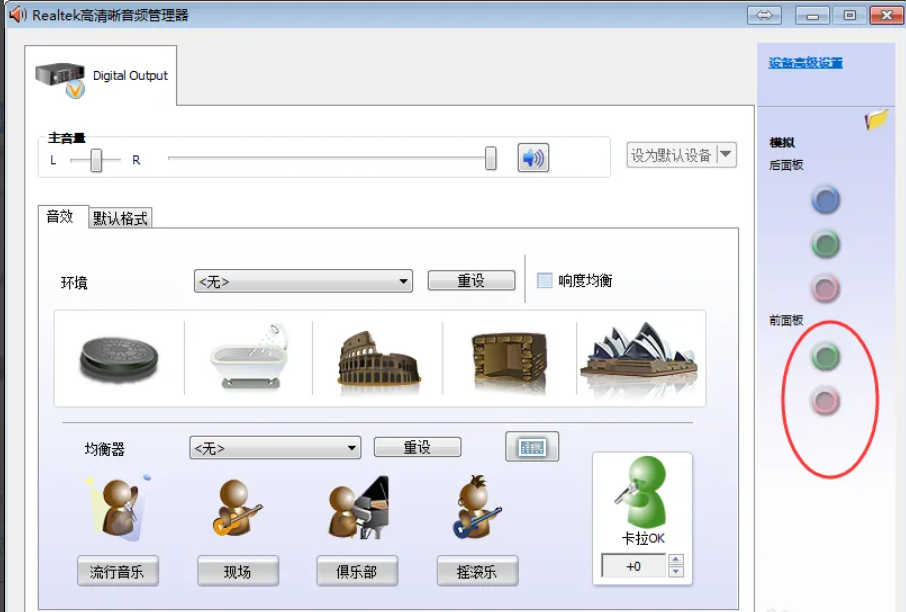
Task: Open the 环境 dropdown list
Action: (303, 281)
